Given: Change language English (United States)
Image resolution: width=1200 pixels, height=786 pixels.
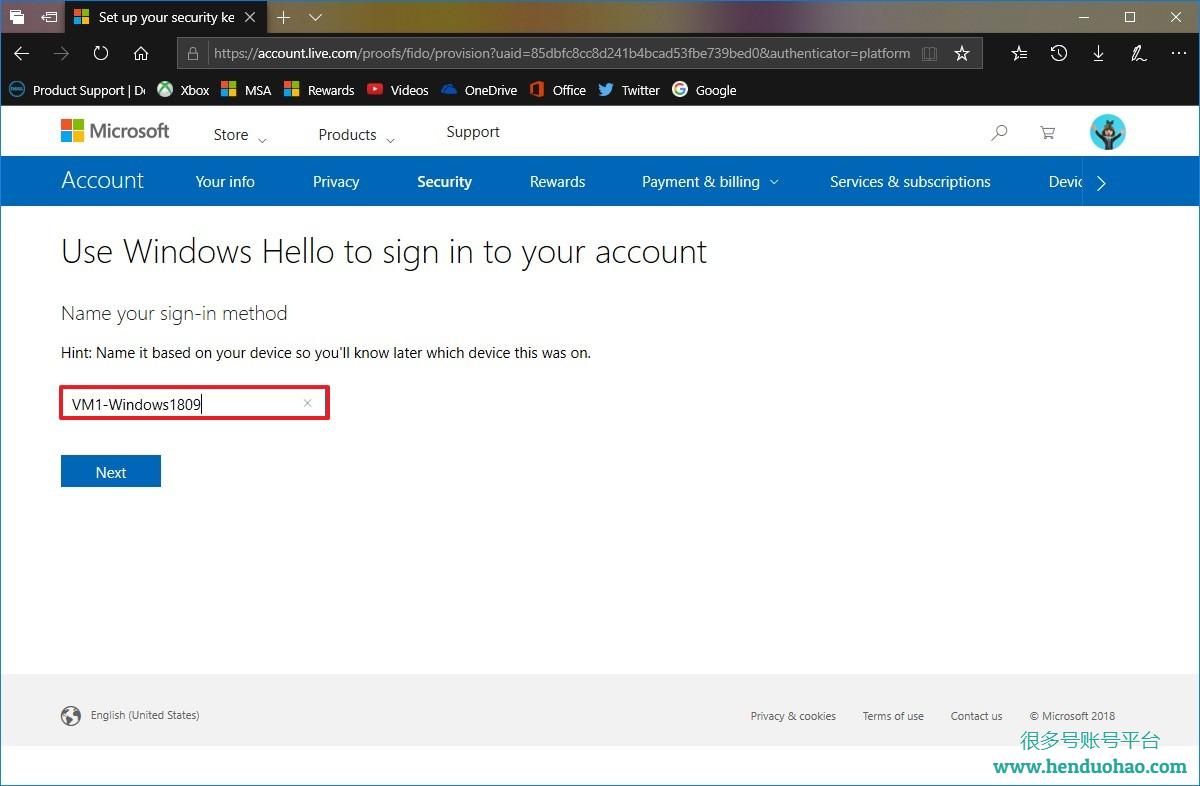Looking at the screenshot, I should (130, 715).
